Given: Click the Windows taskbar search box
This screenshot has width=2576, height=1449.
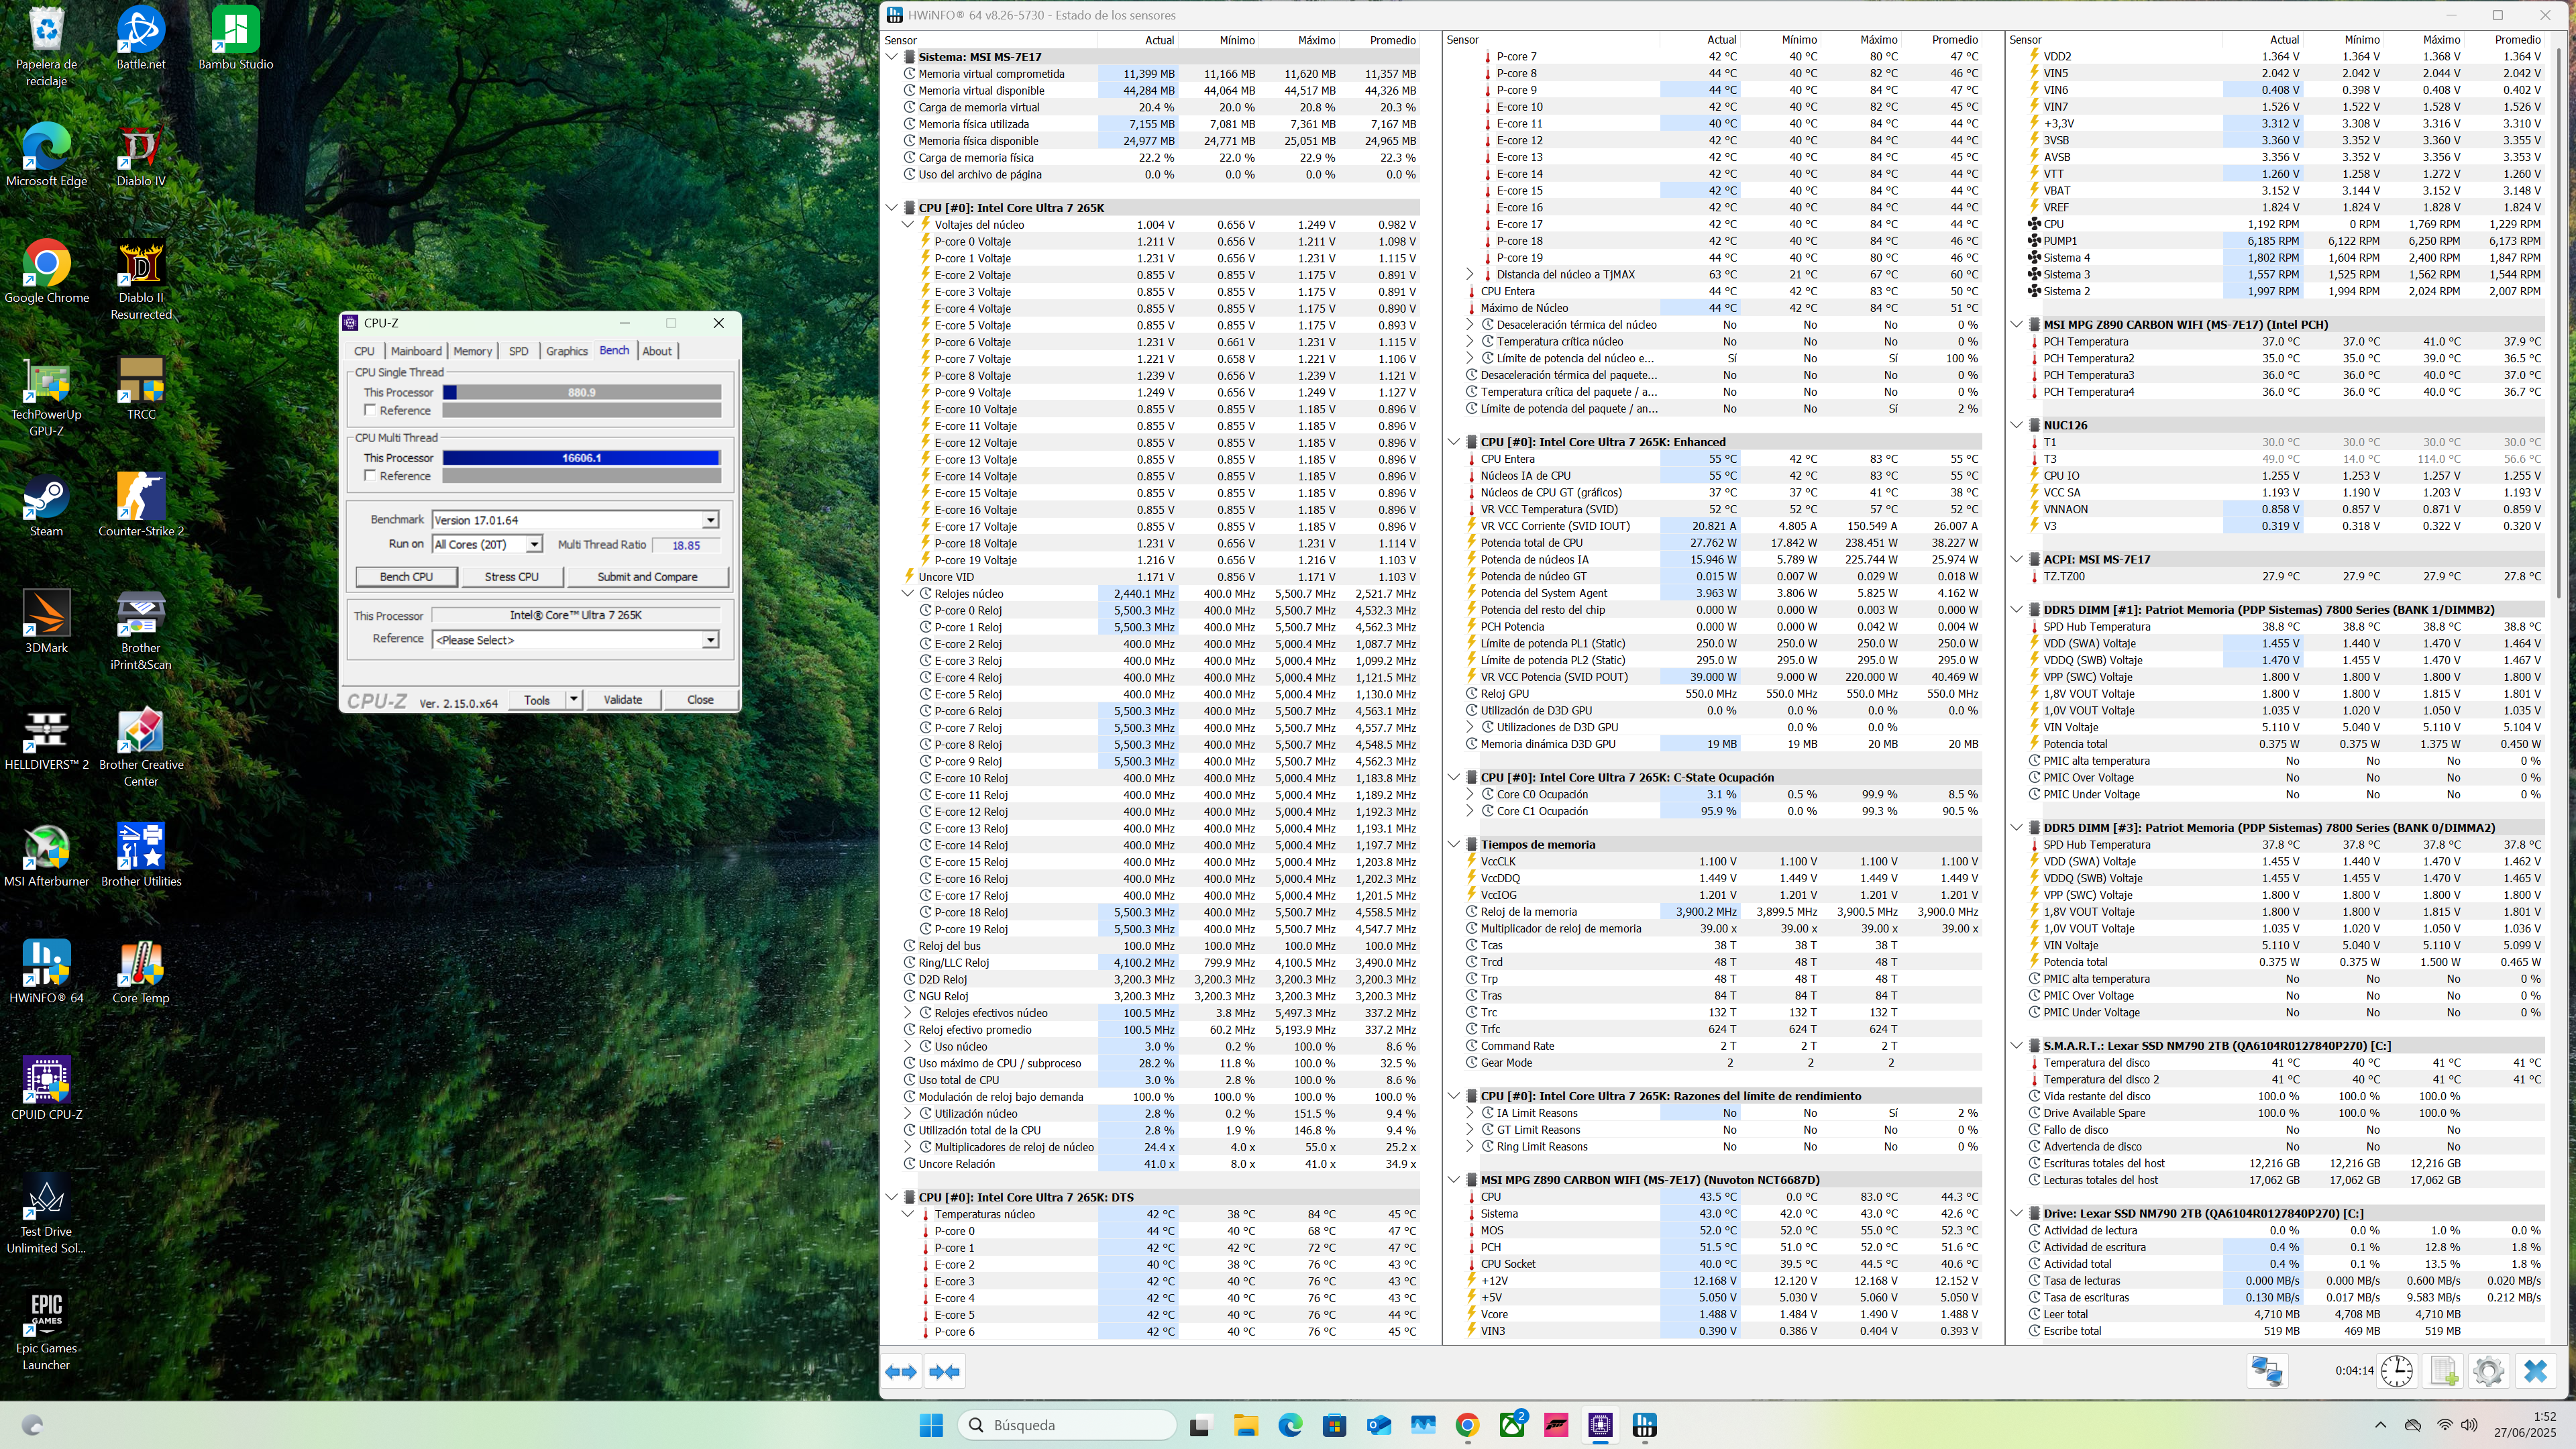Looking at the screenshot, I should (1066, 1425).
